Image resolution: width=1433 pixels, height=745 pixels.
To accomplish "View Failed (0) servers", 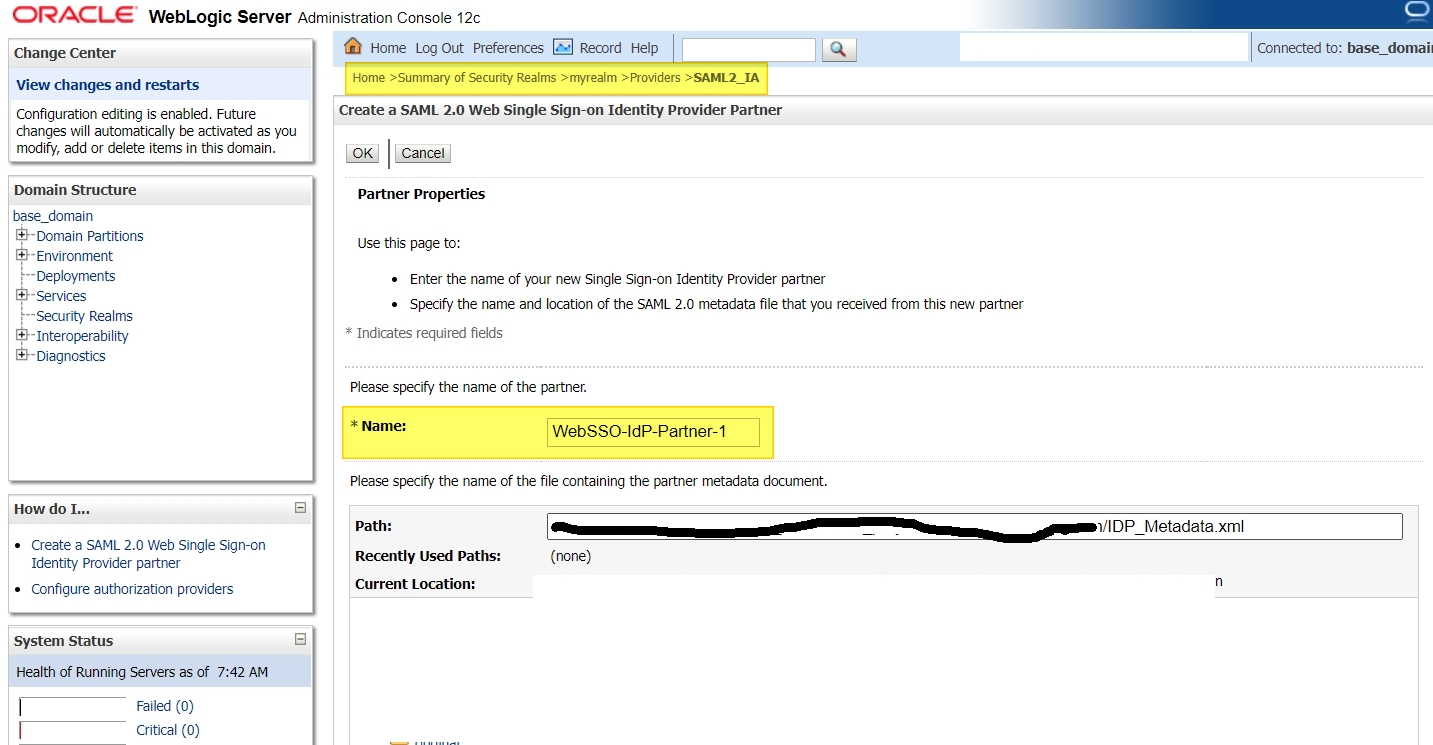I will click(x=165, y=706).
